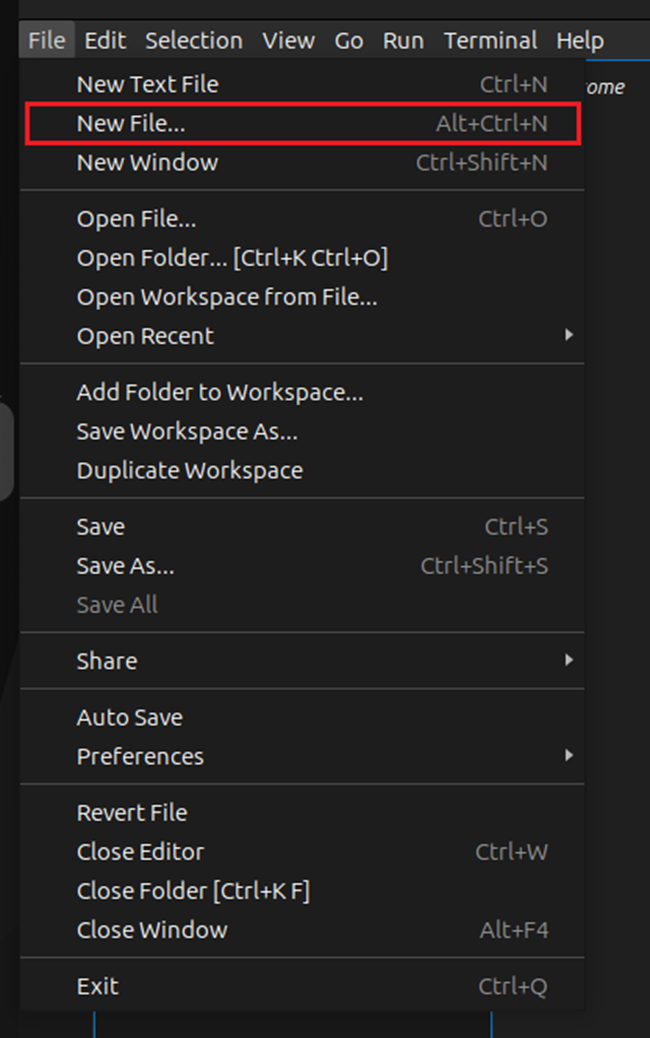This screenshot has width=650, height=1038.
Task: Select New Text File menu entry
Action: click(147, 85)
